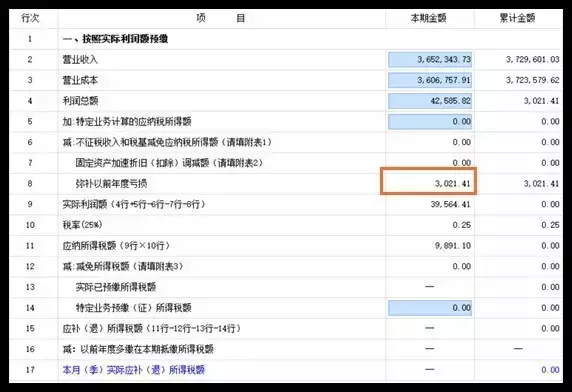Select the 减:减免所得税额 row label
572x392 pixels.
(x=123, y=267)
